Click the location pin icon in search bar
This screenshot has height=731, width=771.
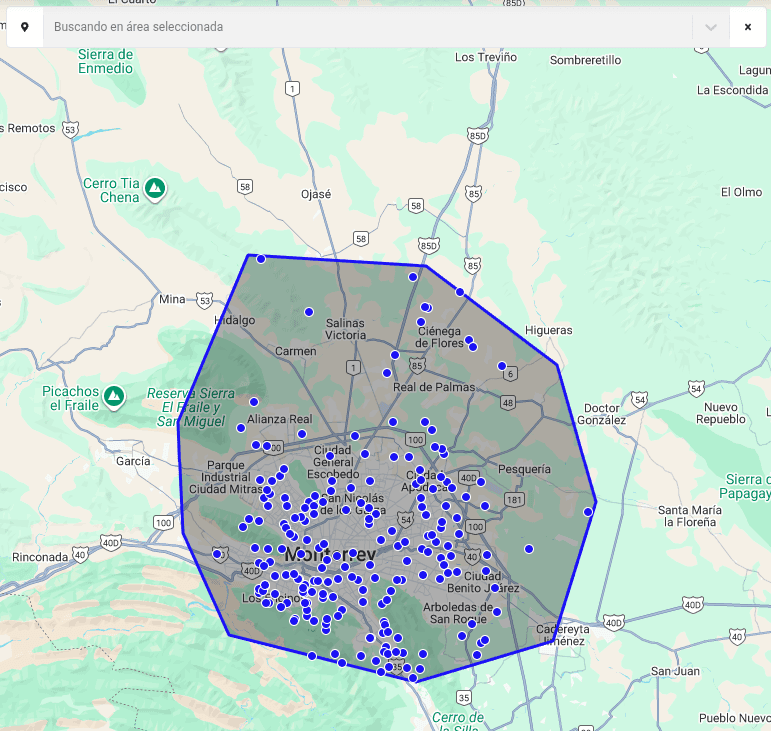click(24, 27)
